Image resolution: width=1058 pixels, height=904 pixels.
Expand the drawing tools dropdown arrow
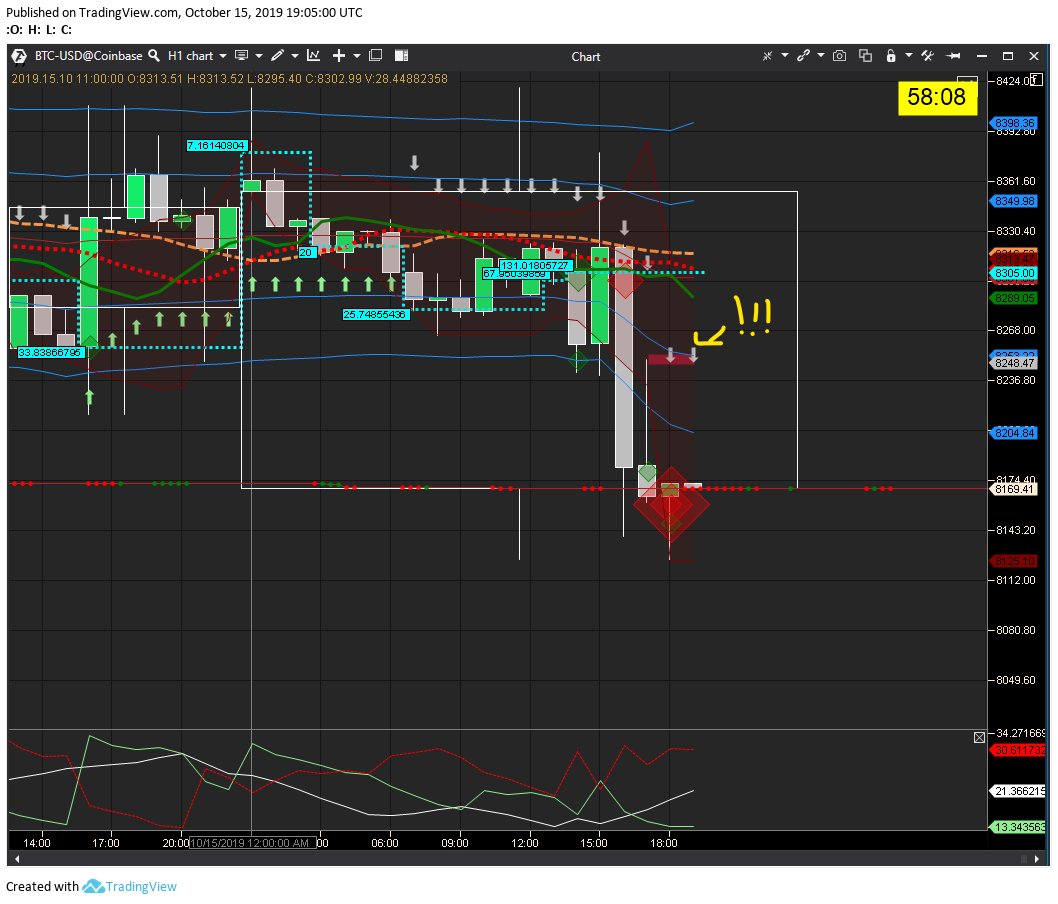pos(295,56)
